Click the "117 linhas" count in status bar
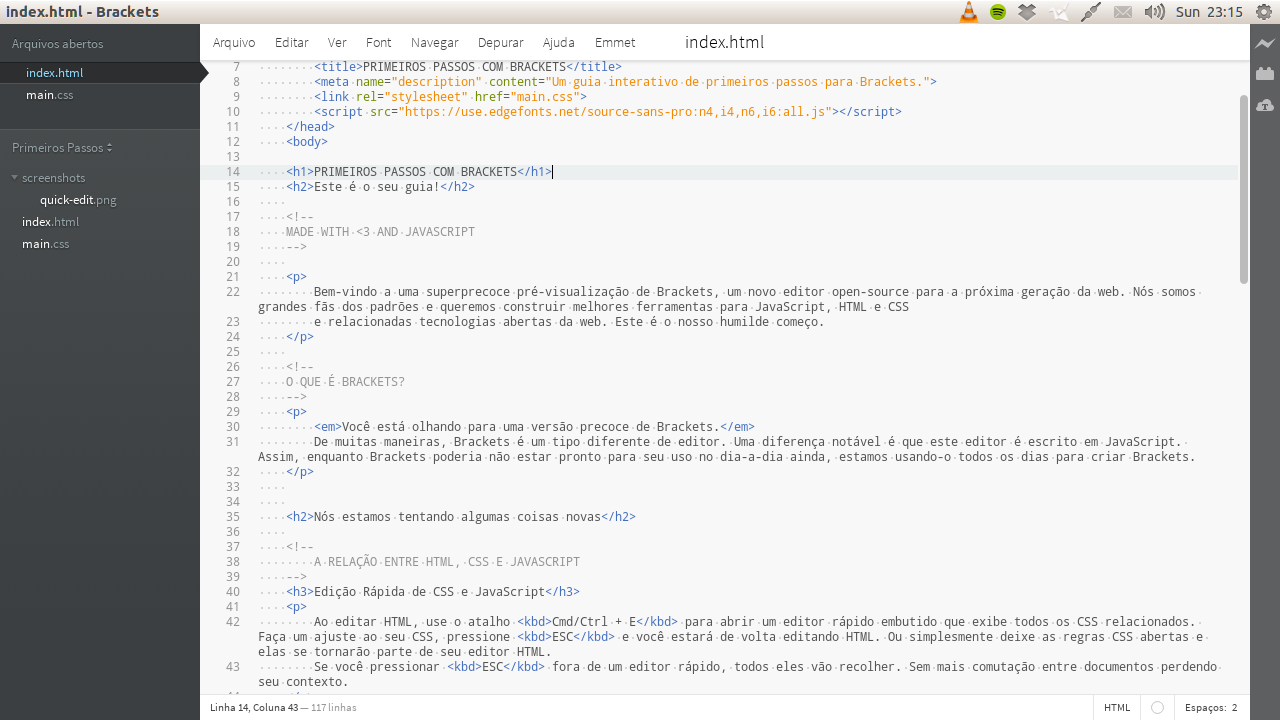This screenshot has height=720, width=1280. [x=334, y=707]
